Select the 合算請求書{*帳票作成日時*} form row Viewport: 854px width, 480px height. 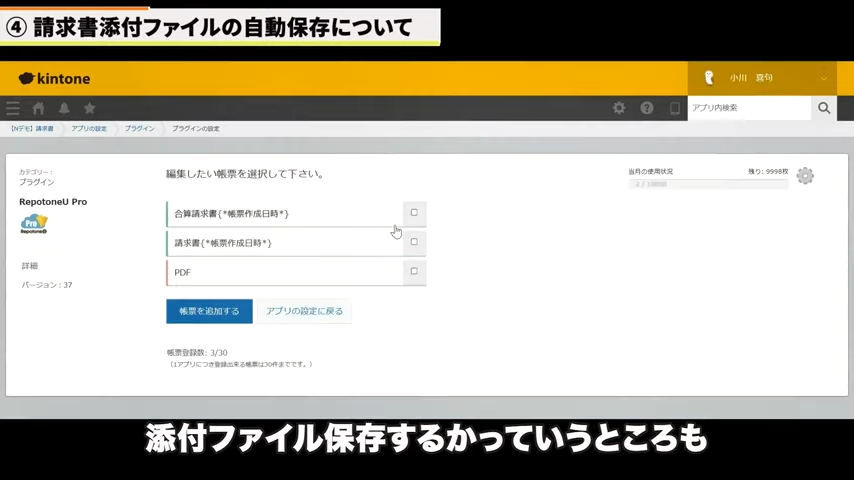[x=284, y=214]
